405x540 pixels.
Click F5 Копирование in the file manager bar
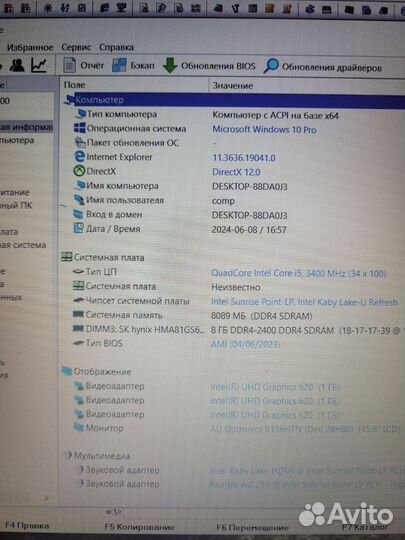[x=139, y=527]
